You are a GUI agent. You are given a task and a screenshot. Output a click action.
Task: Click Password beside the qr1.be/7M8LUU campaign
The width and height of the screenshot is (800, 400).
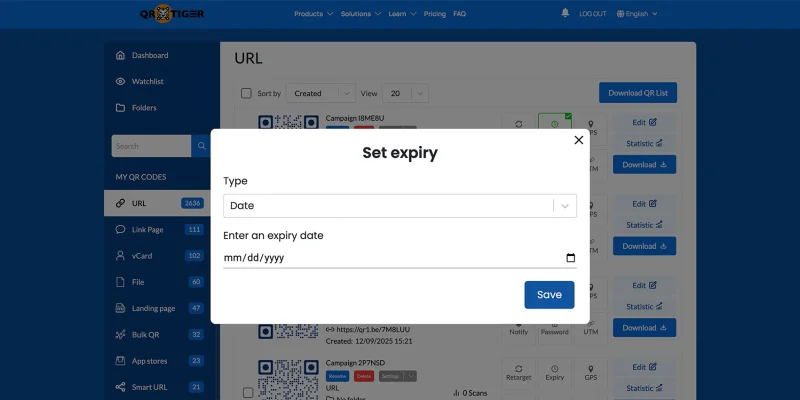[x=555, y=330]
